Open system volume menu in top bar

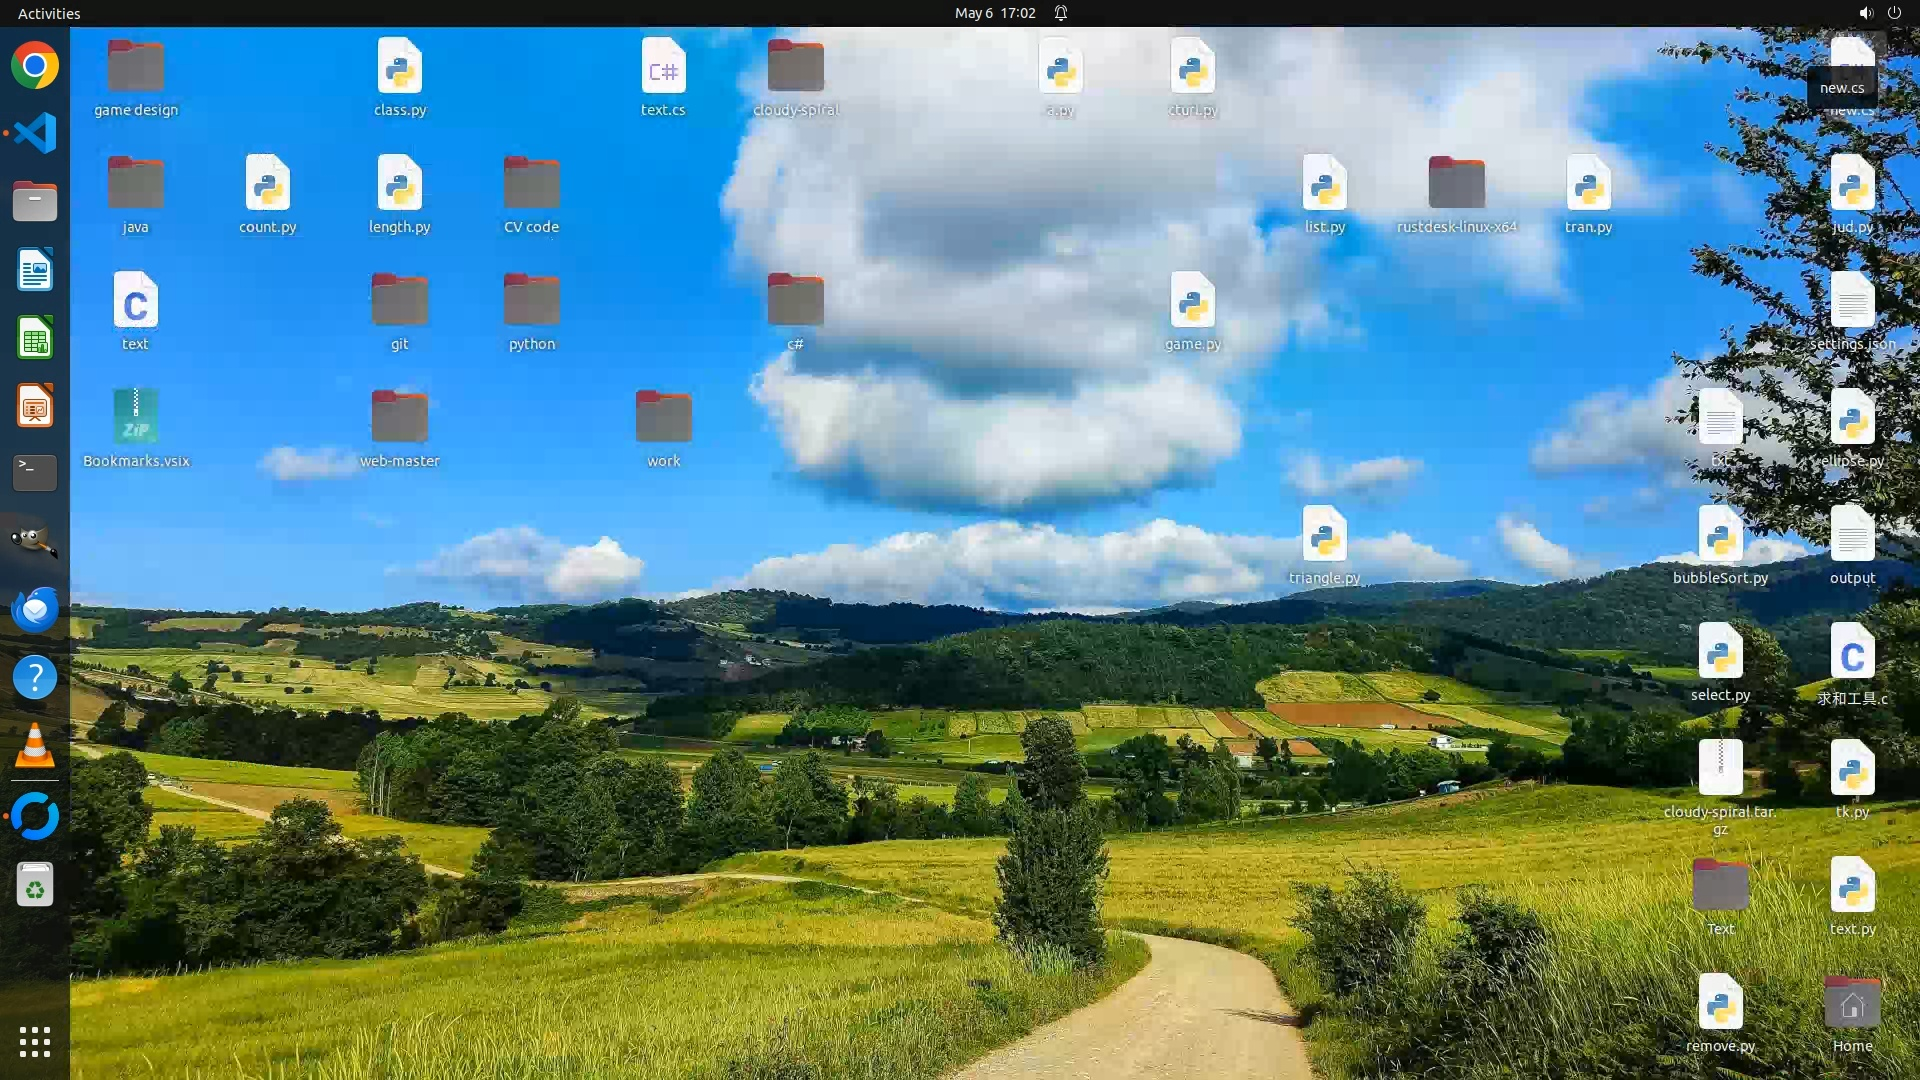point(1865,13)
